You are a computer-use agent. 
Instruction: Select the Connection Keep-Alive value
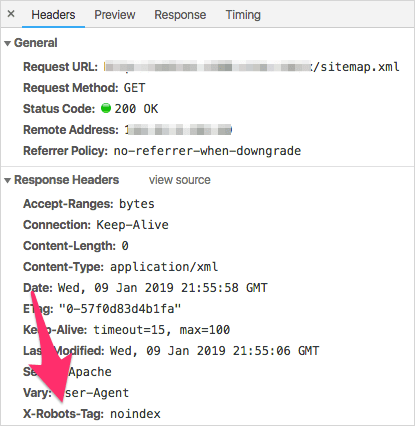132,225
